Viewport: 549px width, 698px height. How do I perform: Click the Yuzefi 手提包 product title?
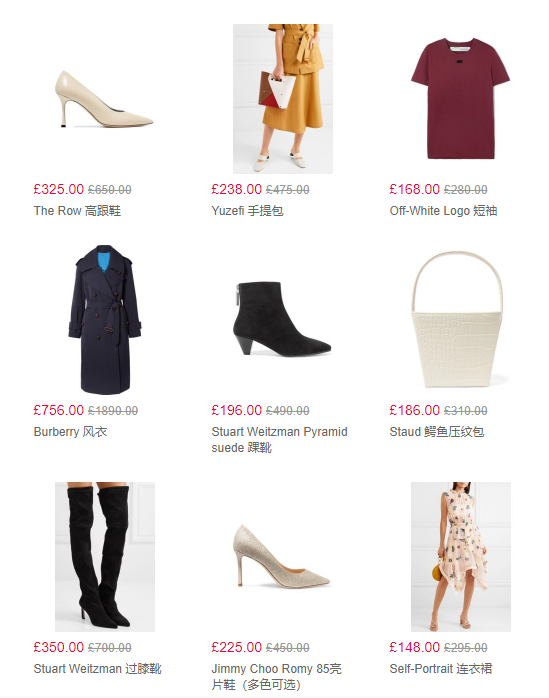pyautogui.click(x=248, y=211)
